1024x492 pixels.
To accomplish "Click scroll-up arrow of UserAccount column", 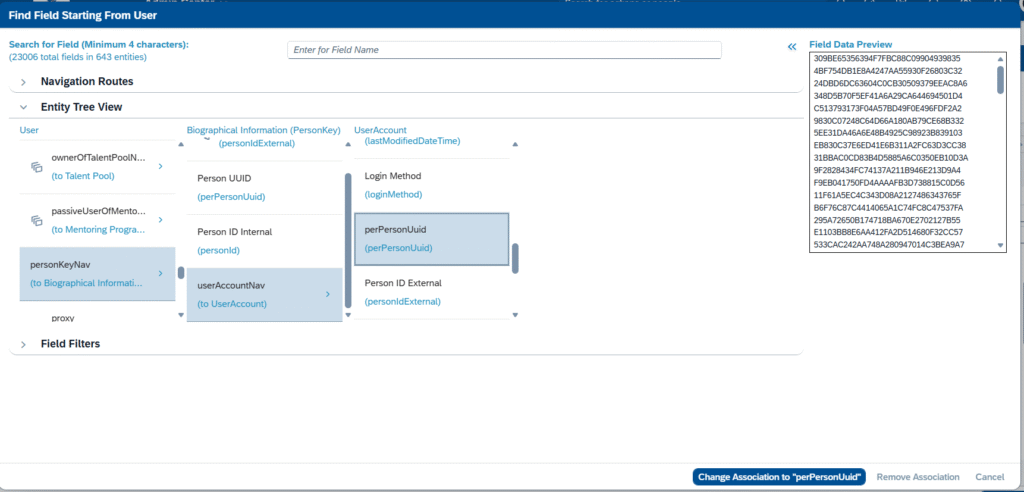I will click(x=516, y=145).
